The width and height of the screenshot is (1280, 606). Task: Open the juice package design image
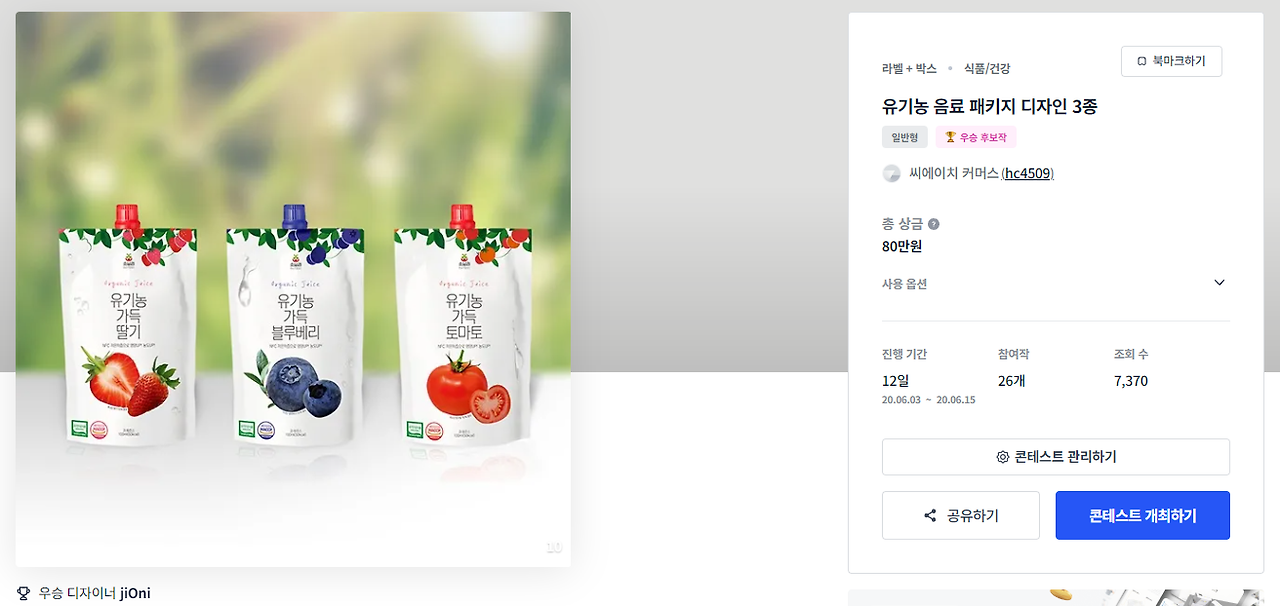coord(293,290)
